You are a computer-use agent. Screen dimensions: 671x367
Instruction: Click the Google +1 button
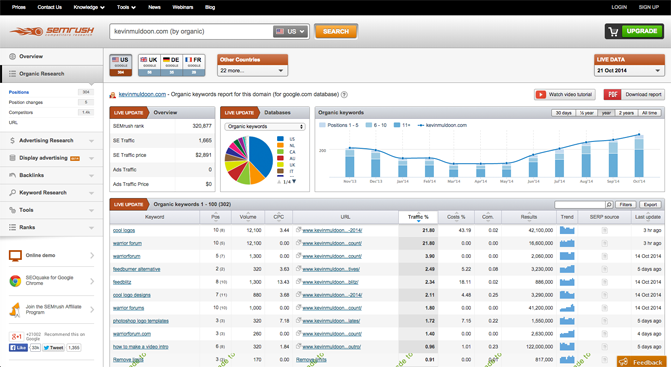point(16,337)
